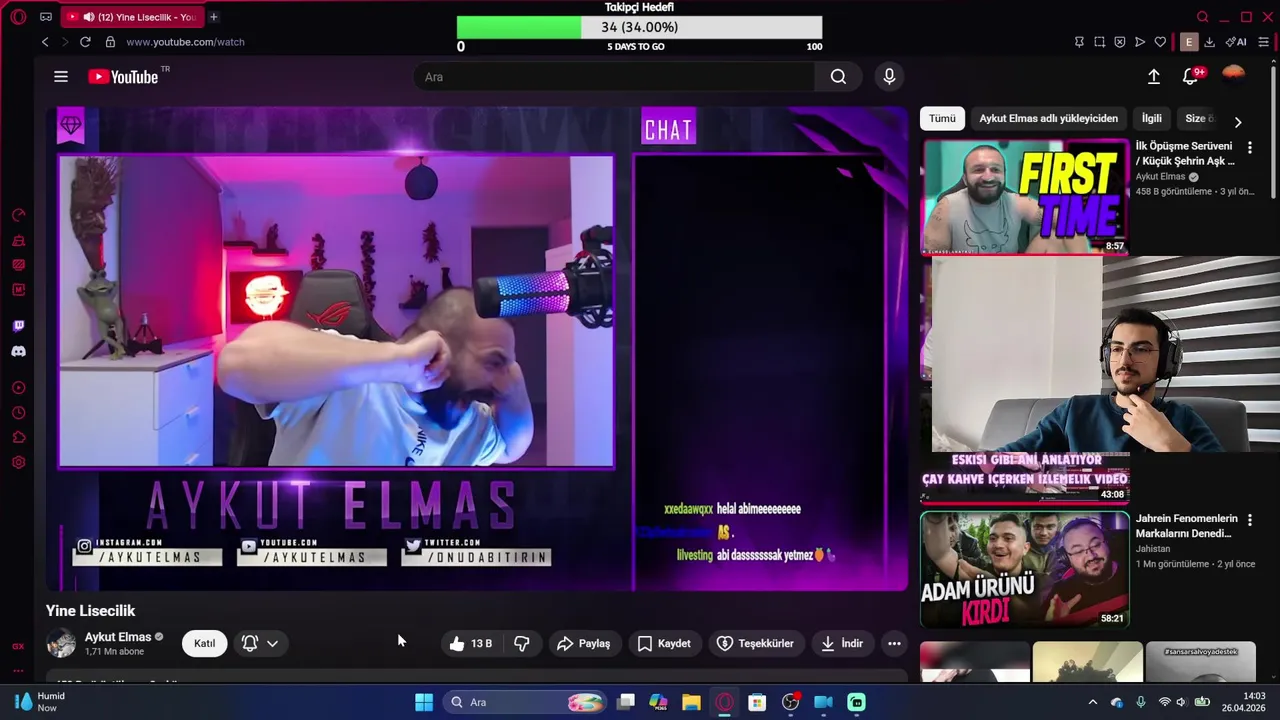Open File Explorer from the taskbar

[x=691, y=702]
